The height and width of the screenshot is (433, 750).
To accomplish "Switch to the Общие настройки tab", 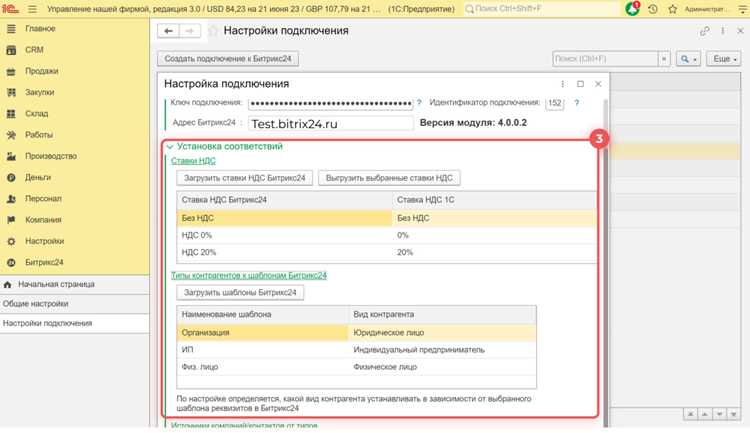I will [75, 304].
